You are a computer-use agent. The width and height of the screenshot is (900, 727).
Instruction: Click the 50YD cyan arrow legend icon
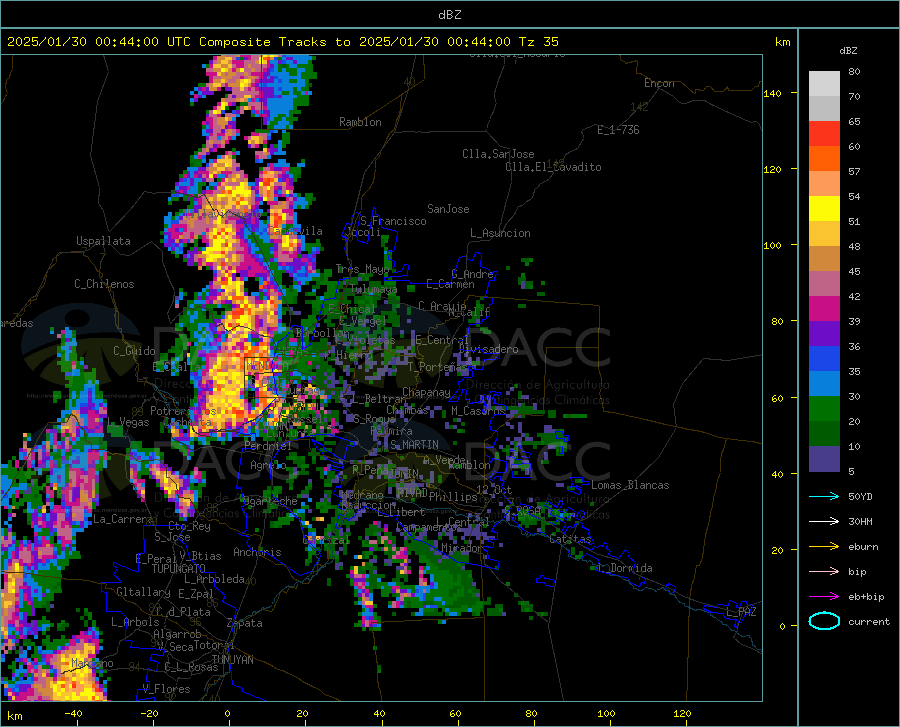(824, 496)
